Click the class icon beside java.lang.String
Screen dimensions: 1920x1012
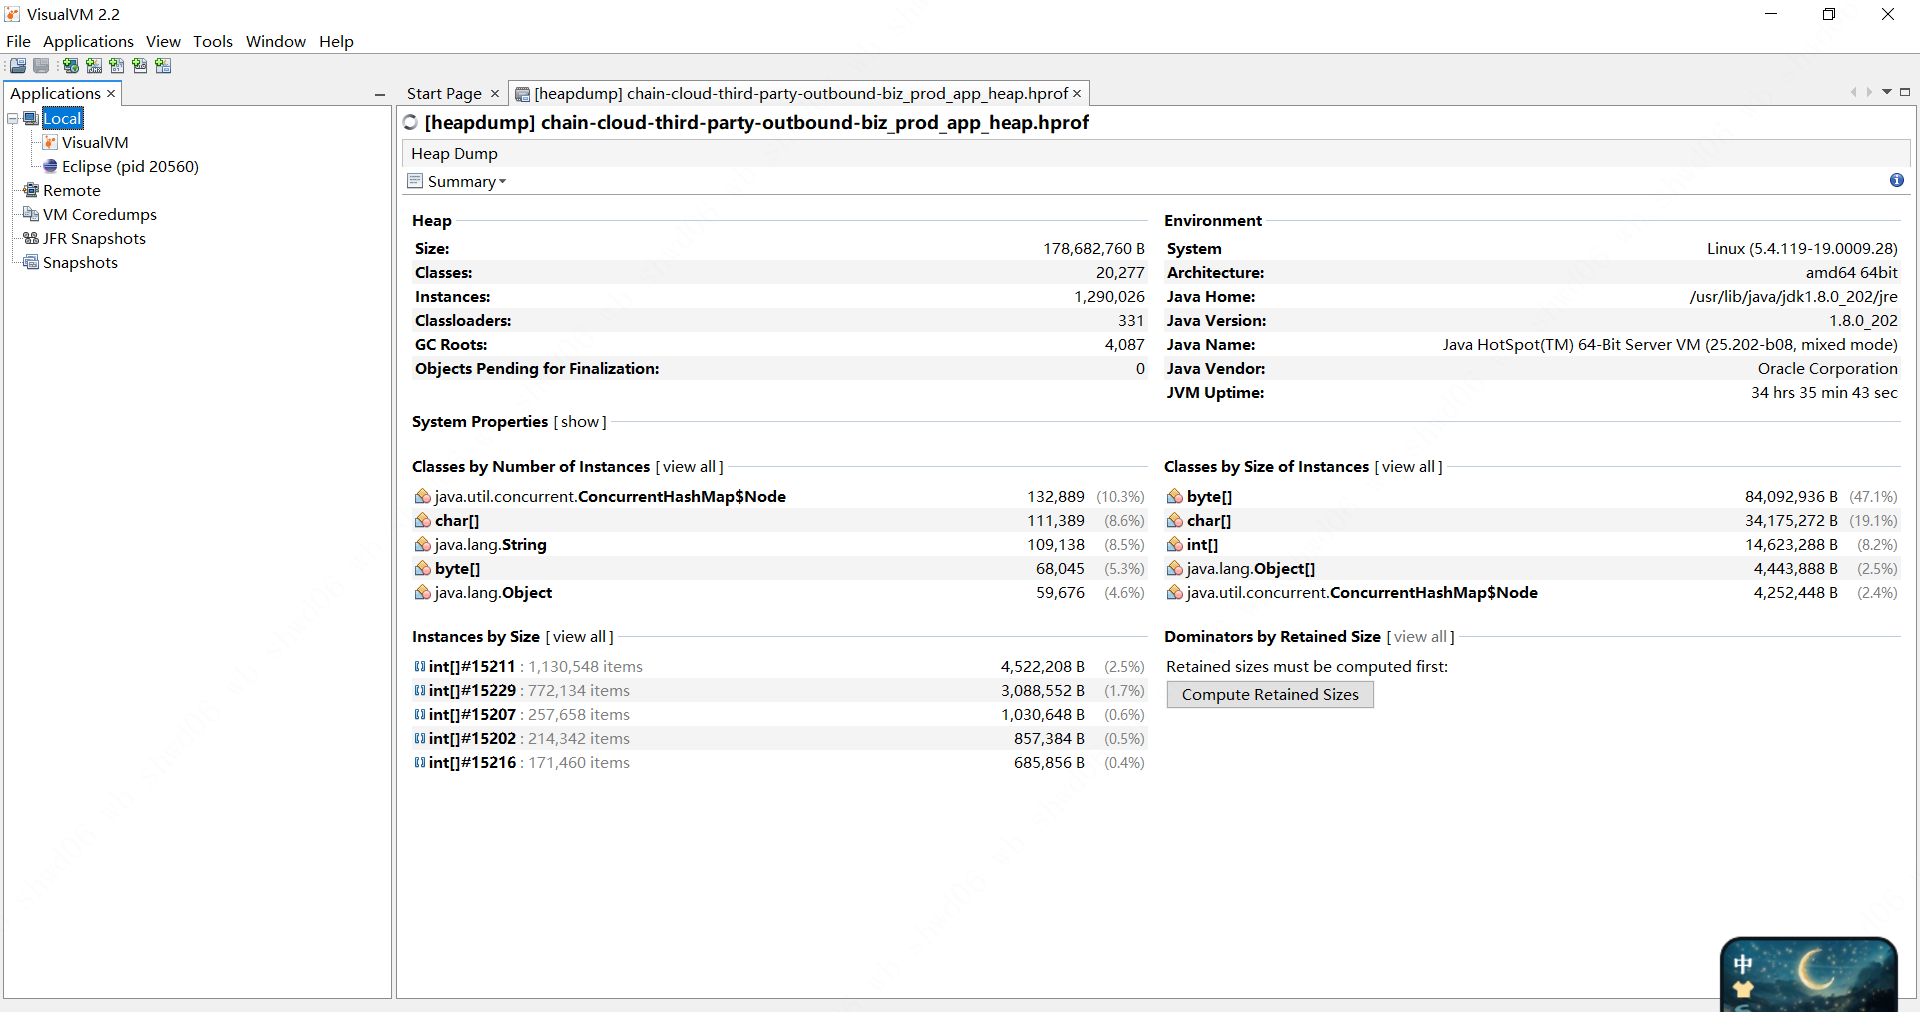pyautogui.click(x=423, y=544)
